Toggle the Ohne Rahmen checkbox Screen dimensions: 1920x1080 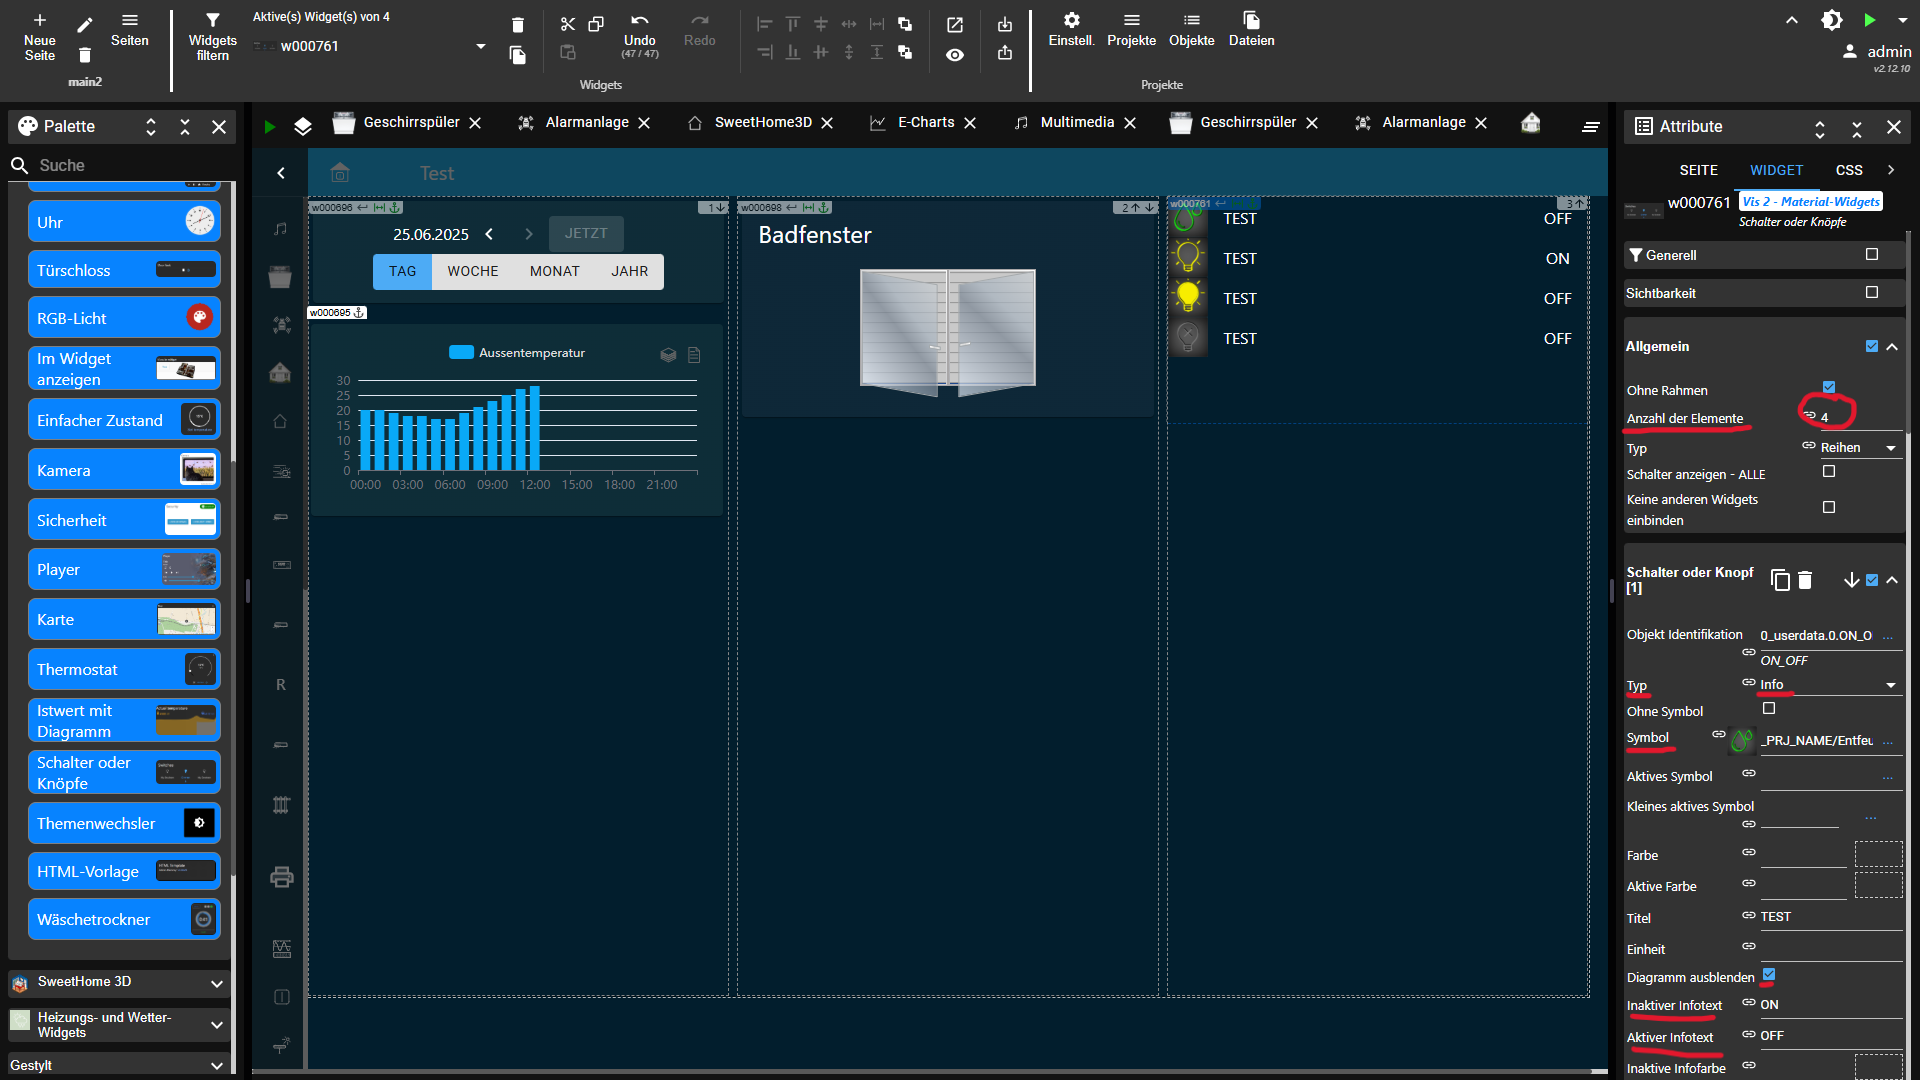[x=1829, y=387]
